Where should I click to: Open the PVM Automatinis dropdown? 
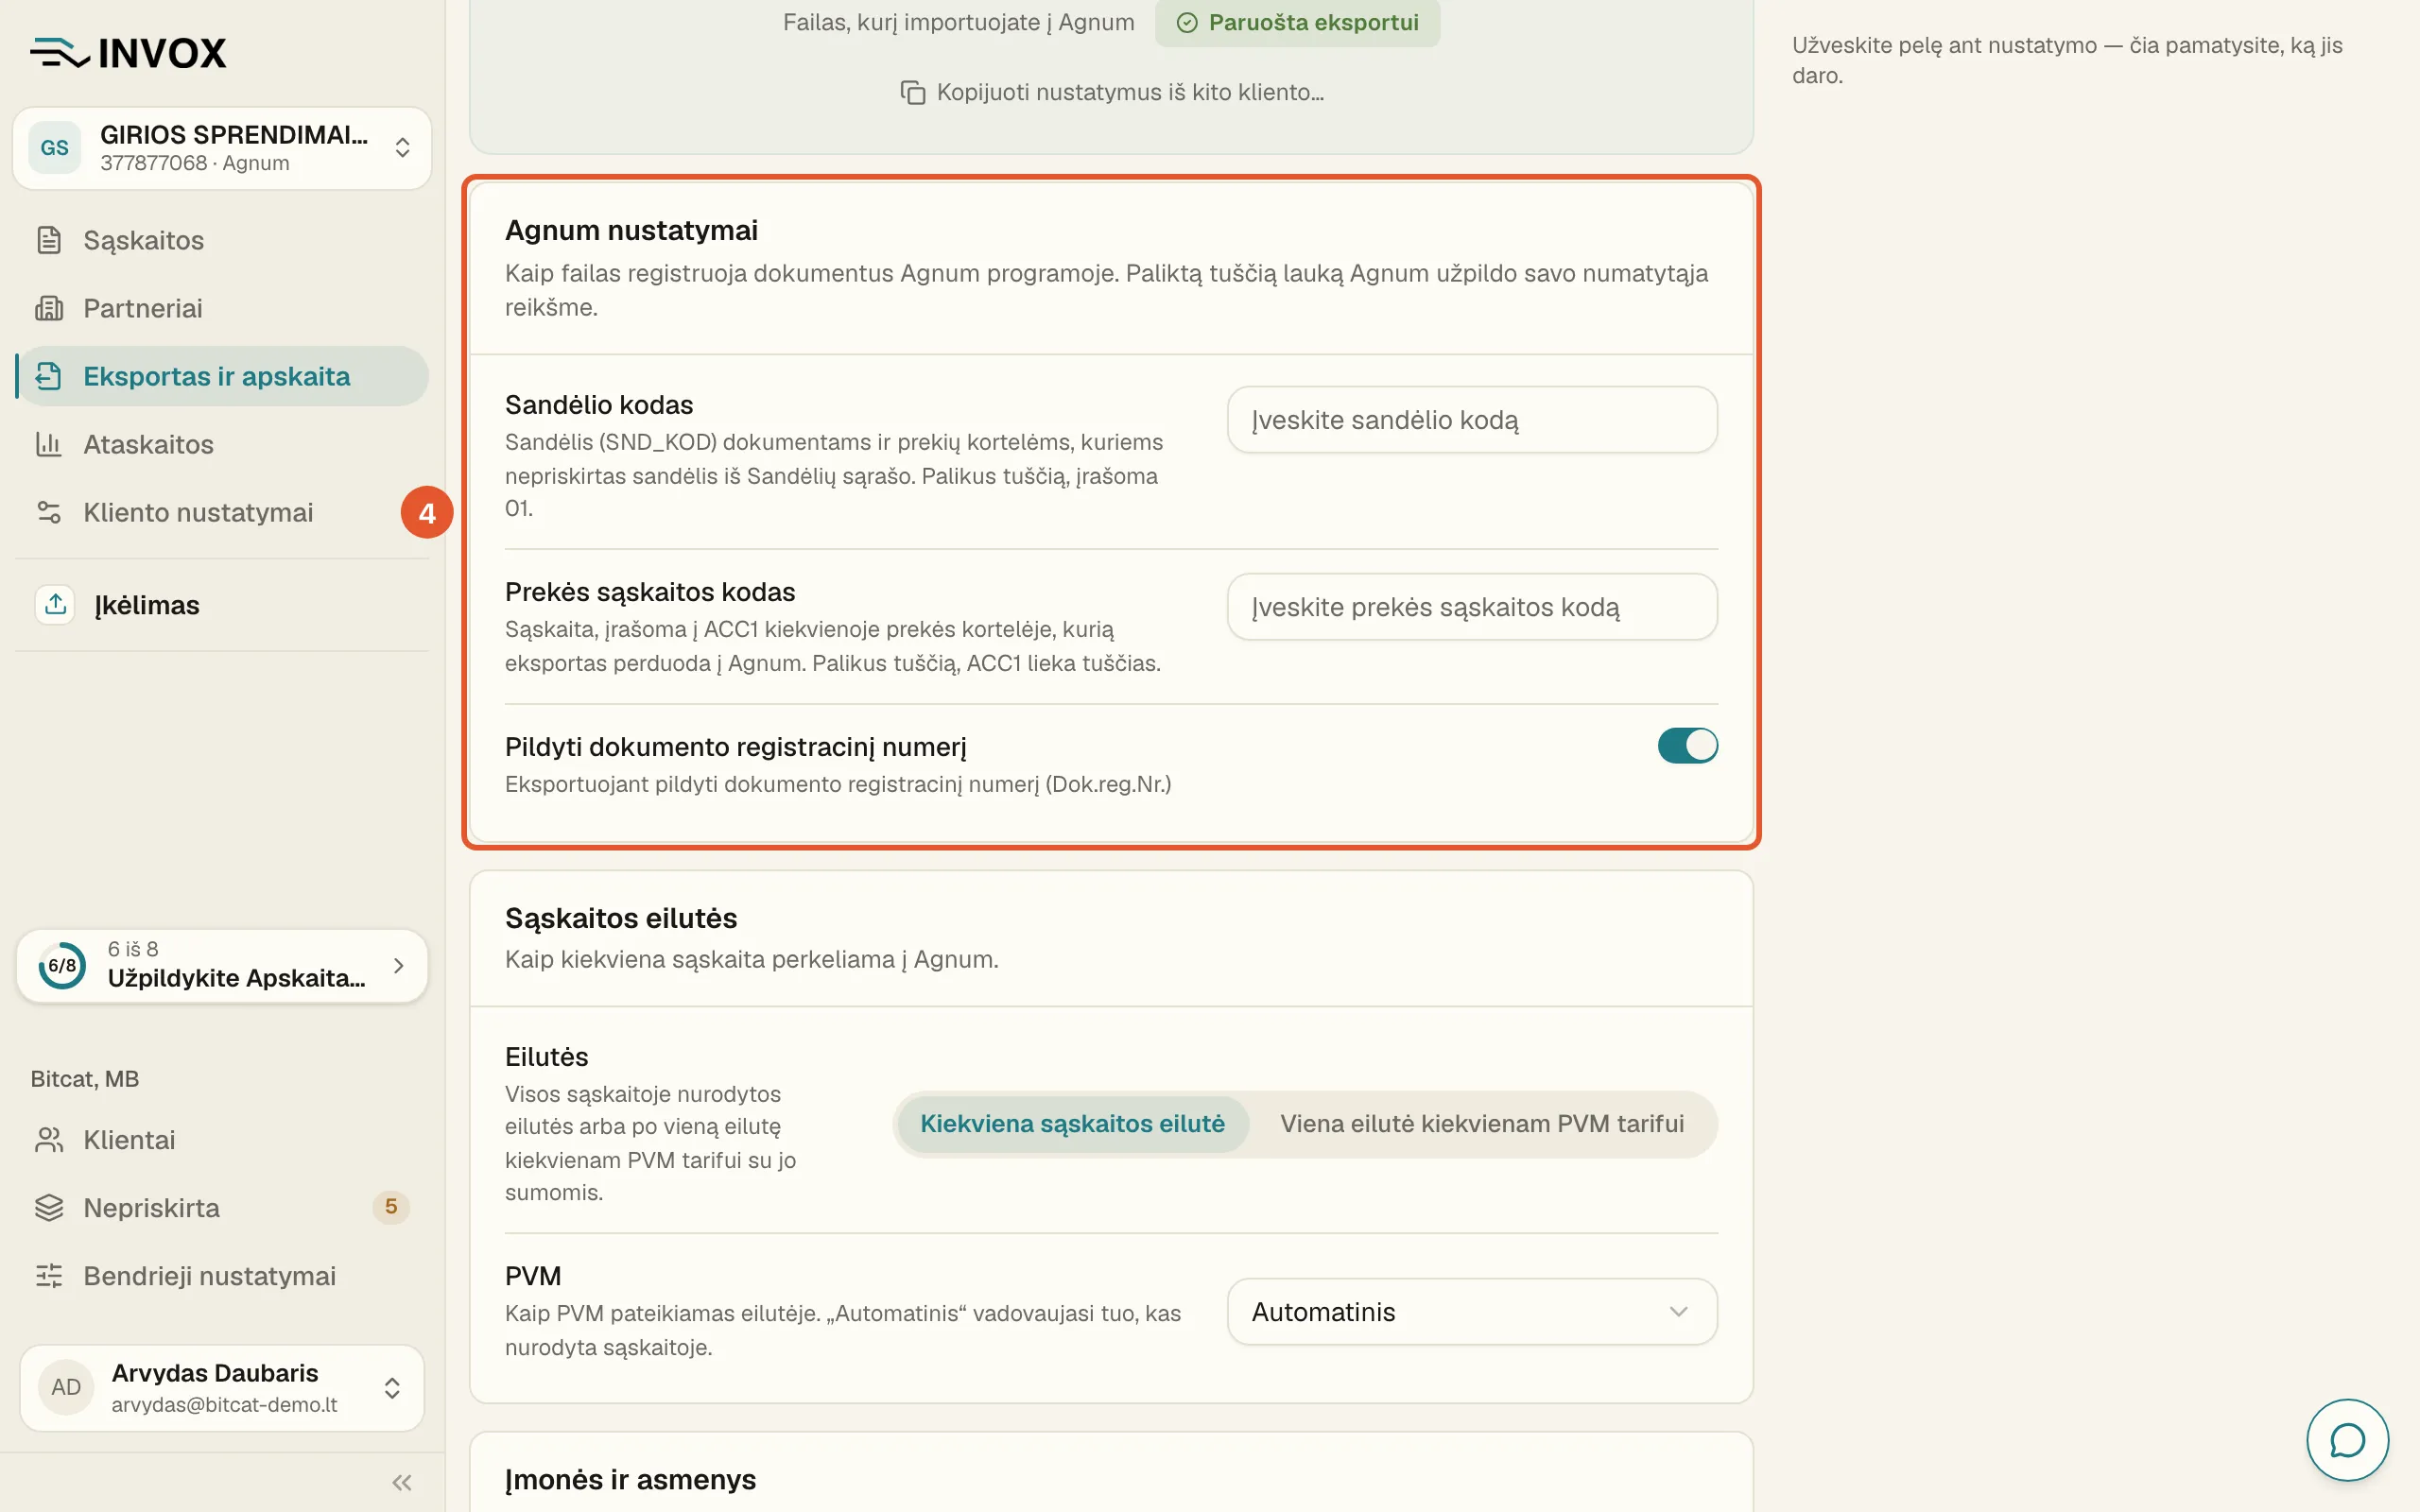point(1472,1312)
